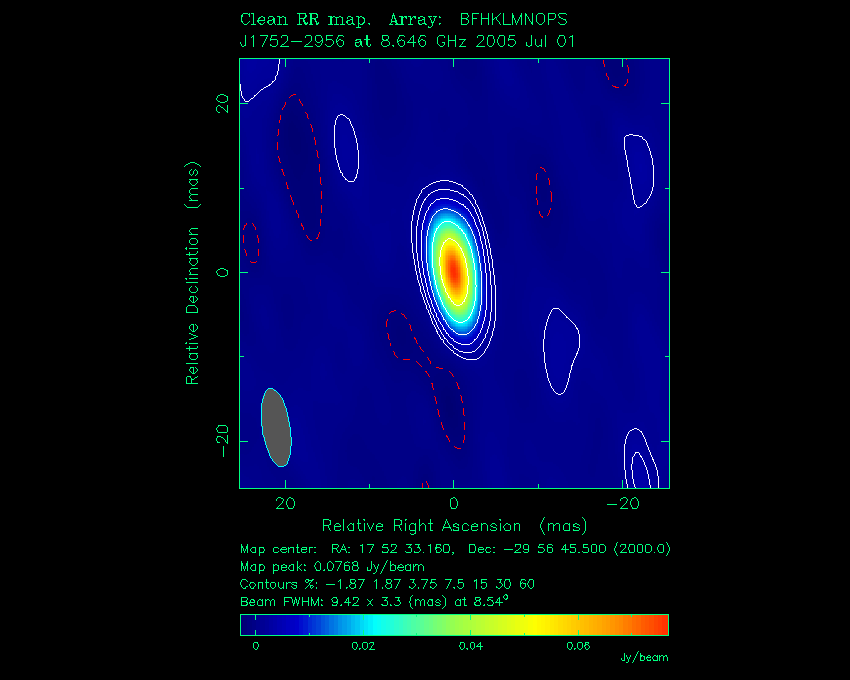Click the source line 'J1752-2956 at 8.646 GHz 2005 Jul 01'
This screenshot has width=850, height=680.
click(407, 41)
